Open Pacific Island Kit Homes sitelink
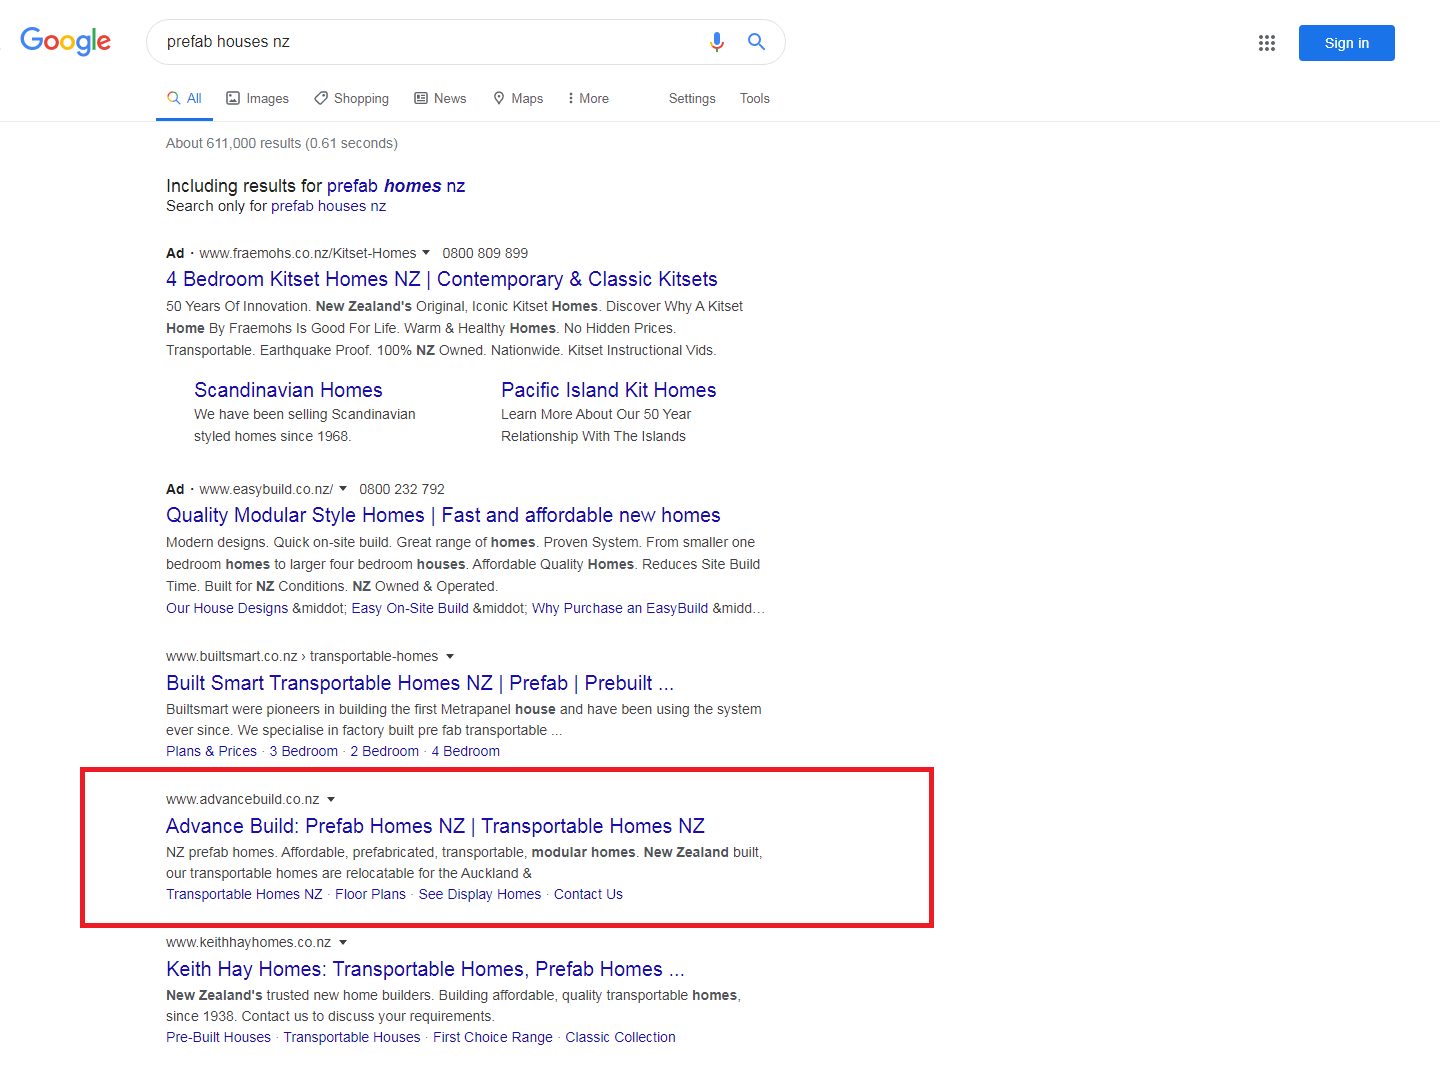The width and height of the screenshot is (1440, 1077). click(609, 390)
